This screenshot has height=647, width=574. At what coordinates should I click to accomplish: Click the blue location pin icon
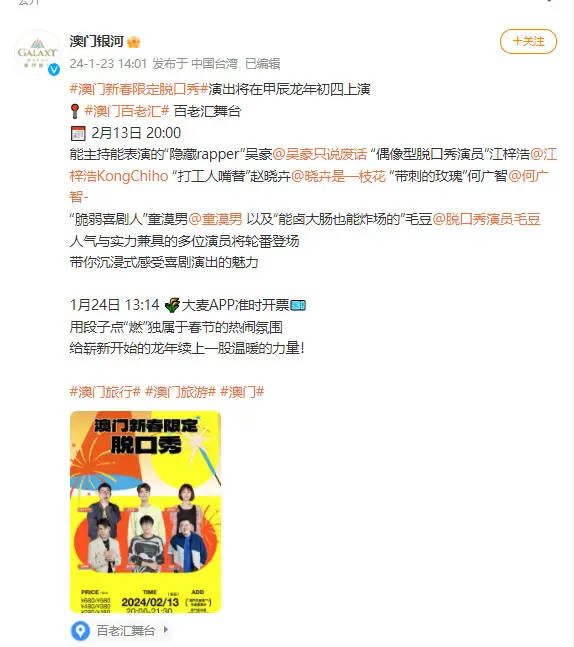80,631
